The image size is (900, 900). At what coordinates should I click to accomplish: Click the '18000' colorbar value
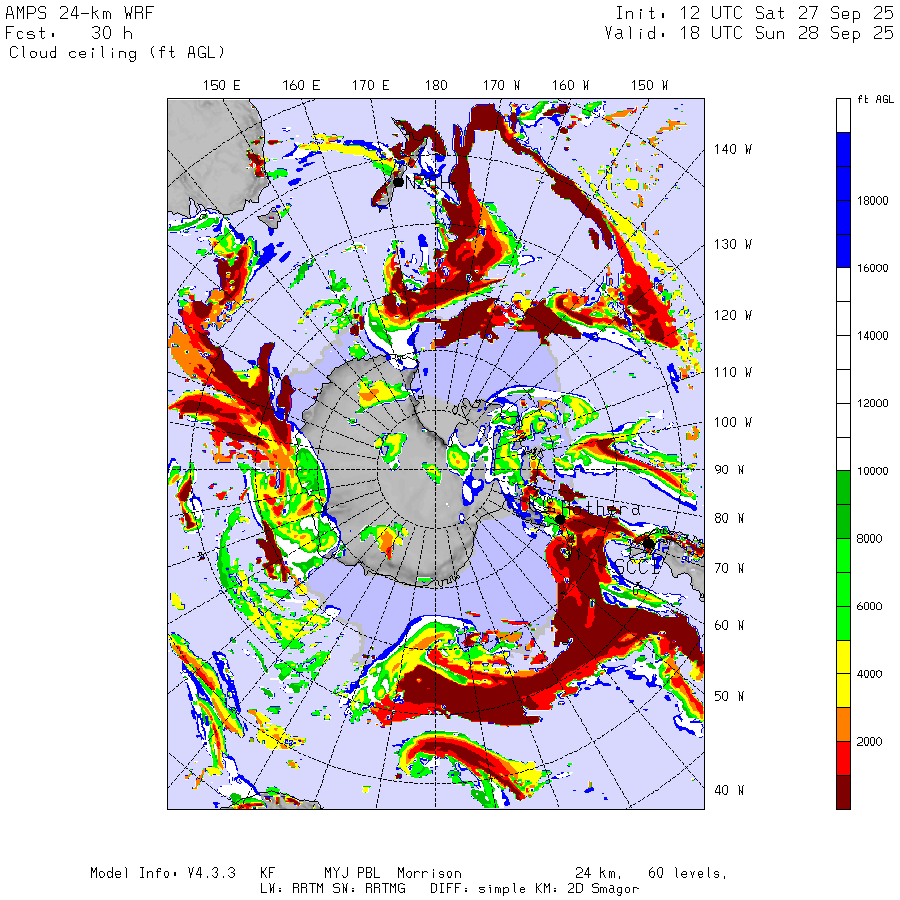point(872,200)
